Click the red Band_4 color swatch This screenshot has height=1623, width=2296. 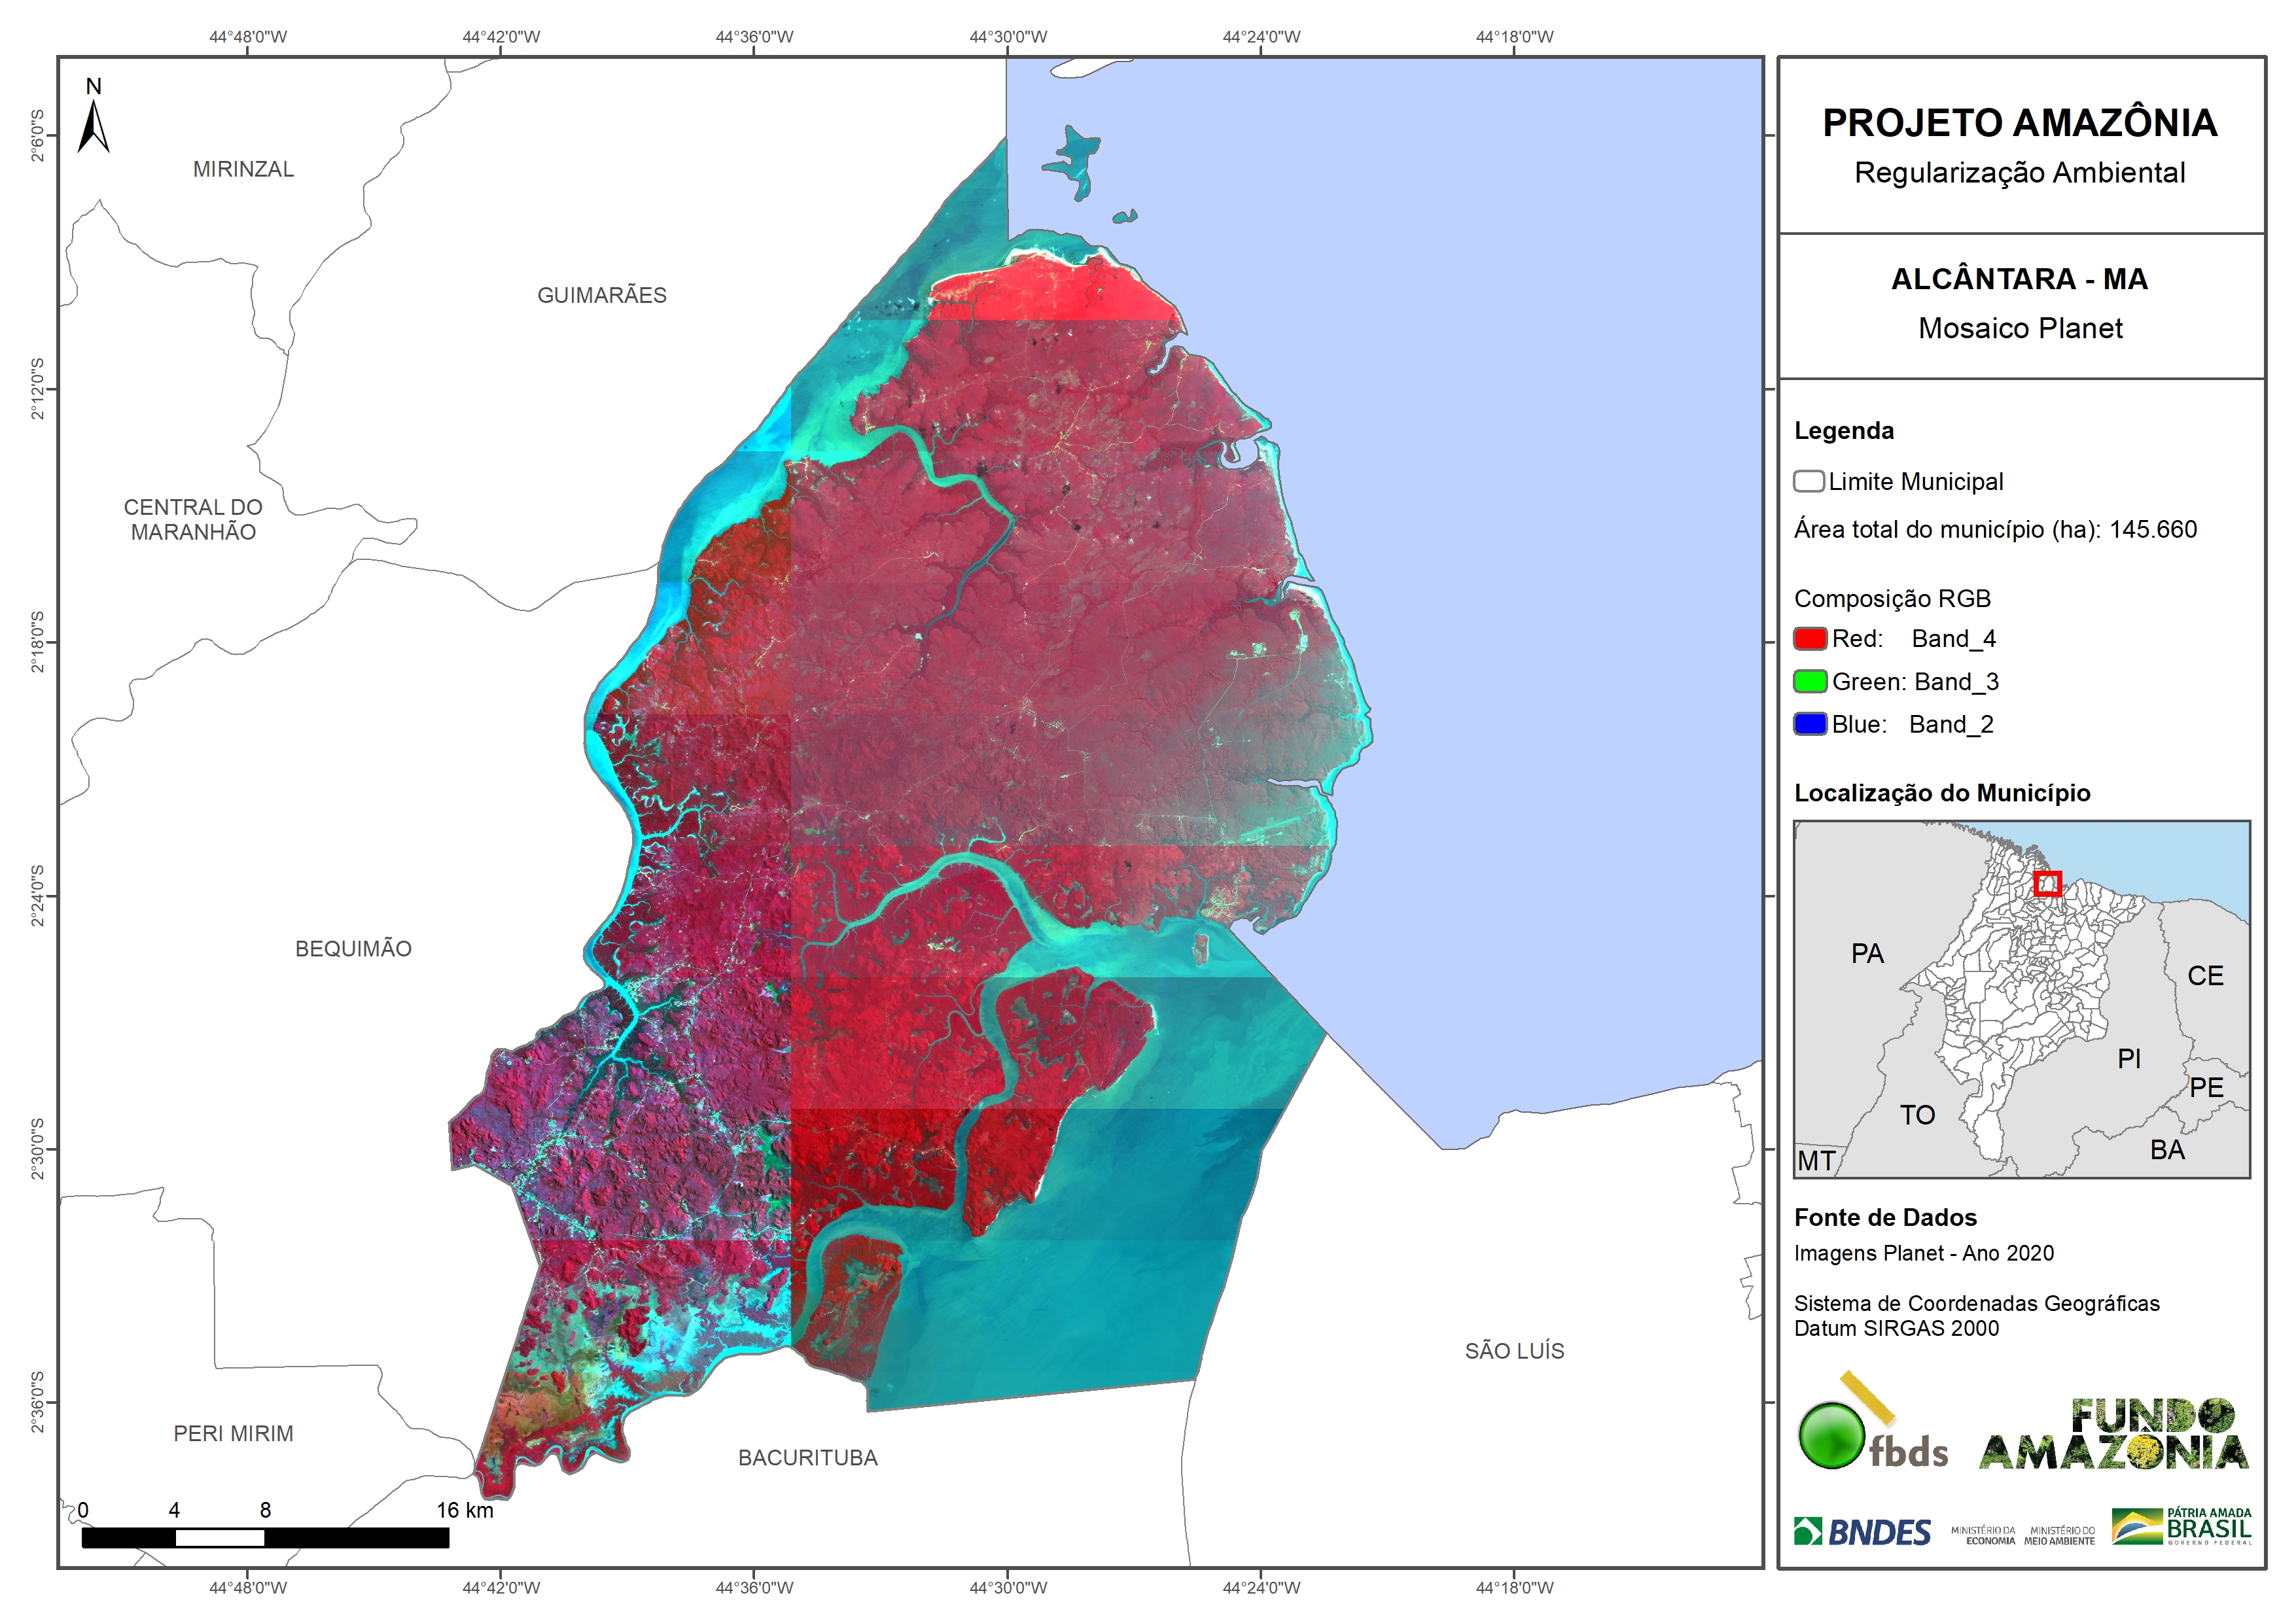click(1810, 638)
